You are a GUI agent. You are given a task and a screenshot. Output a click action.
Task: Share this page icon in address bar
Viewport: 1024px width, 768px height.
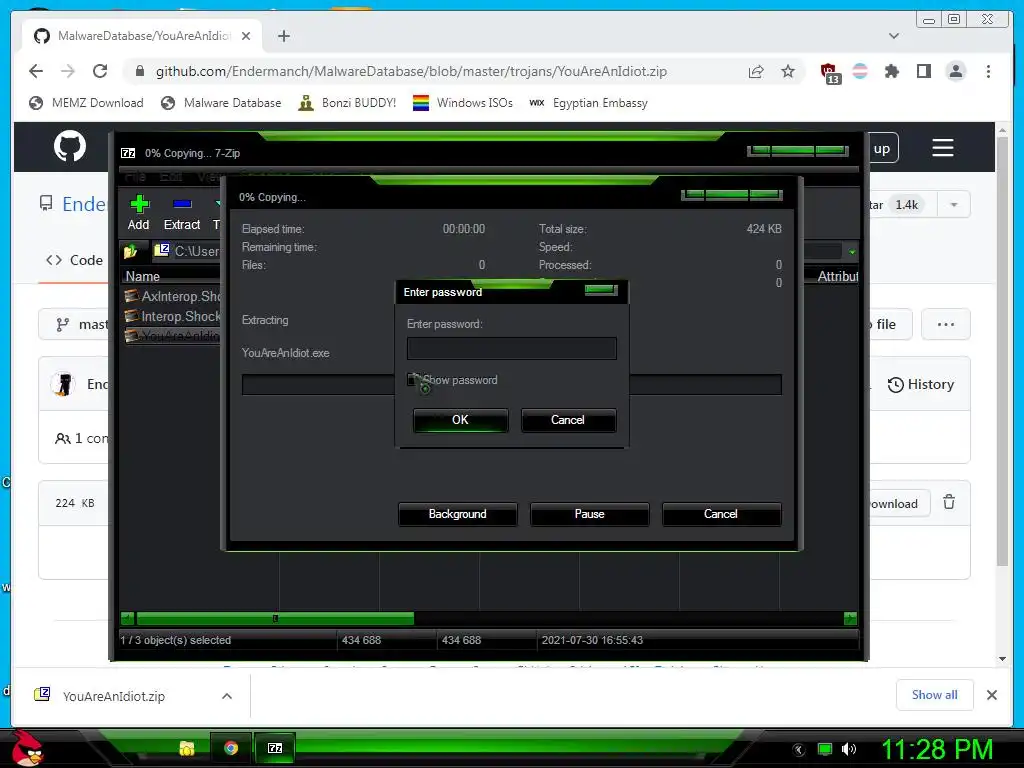click(756, 71)
